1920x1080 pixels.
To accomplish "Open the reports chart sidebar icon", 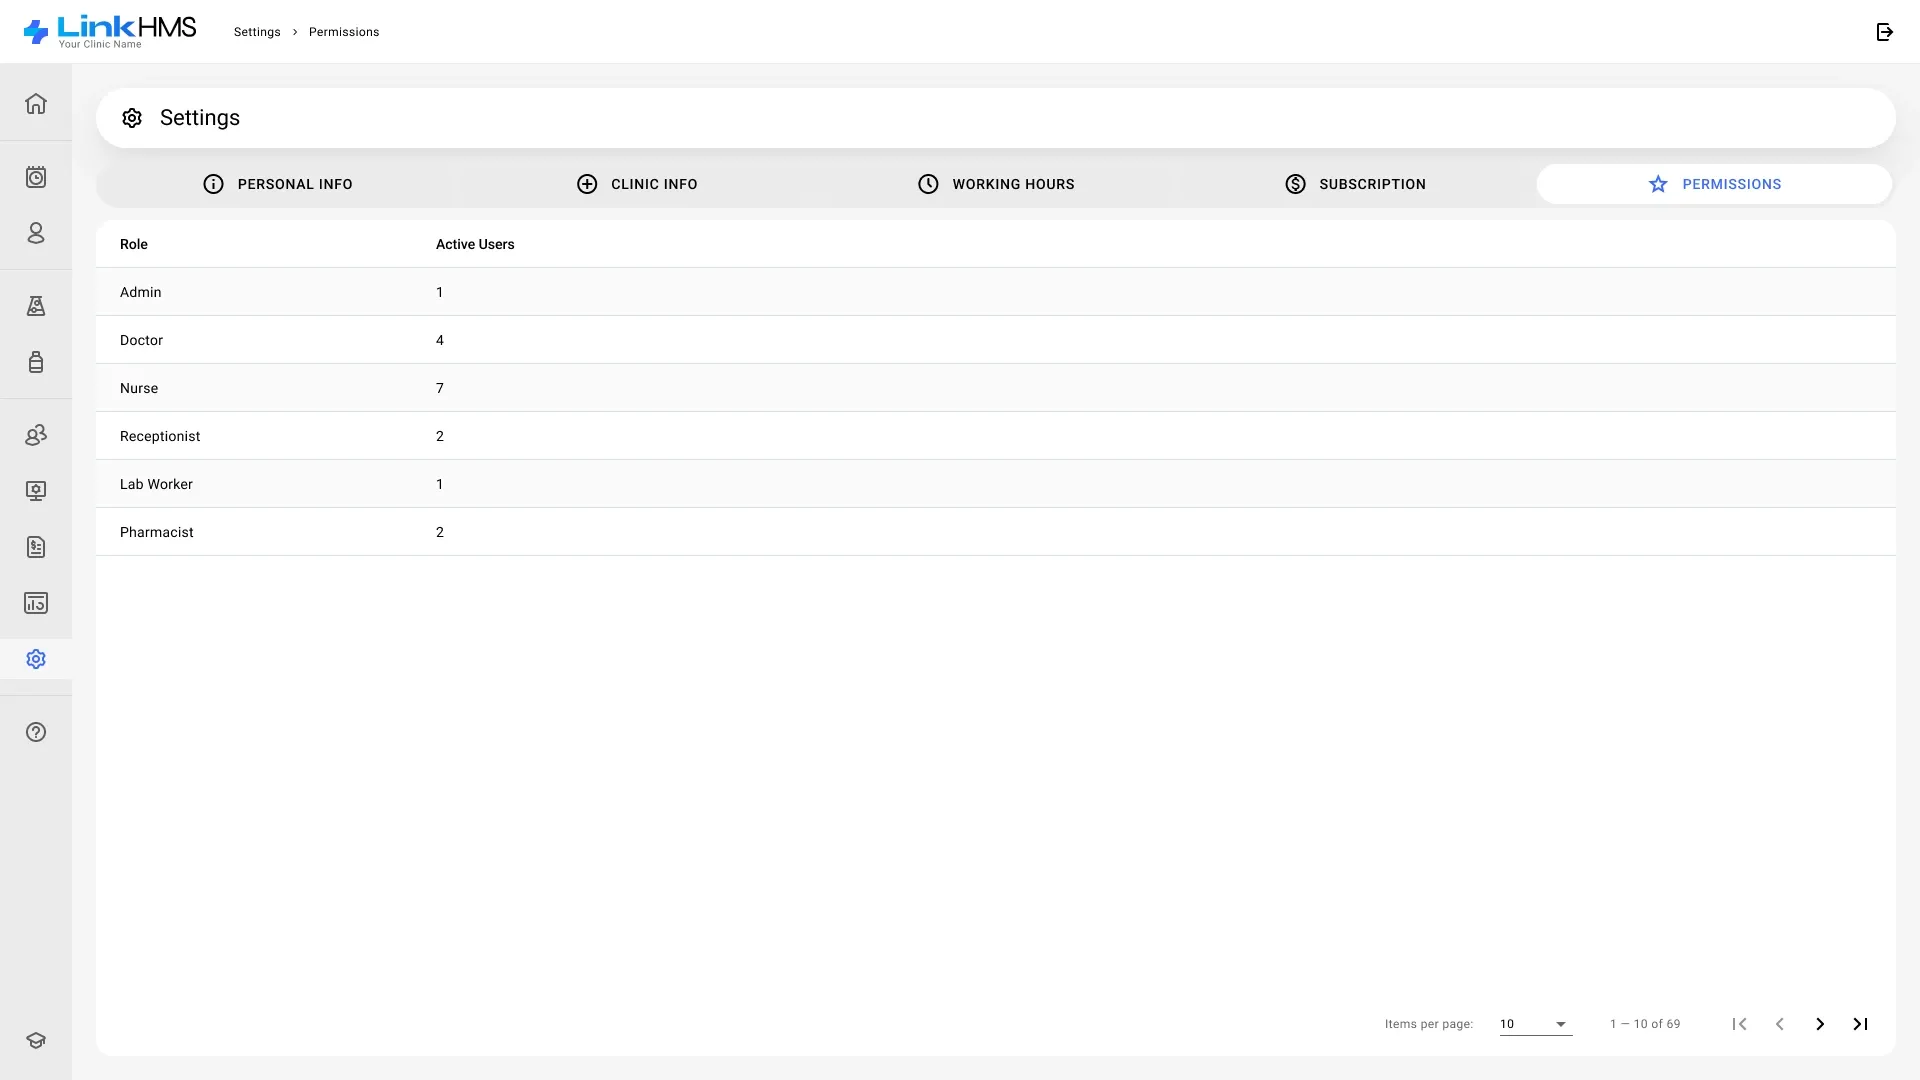I will [36, 603].
